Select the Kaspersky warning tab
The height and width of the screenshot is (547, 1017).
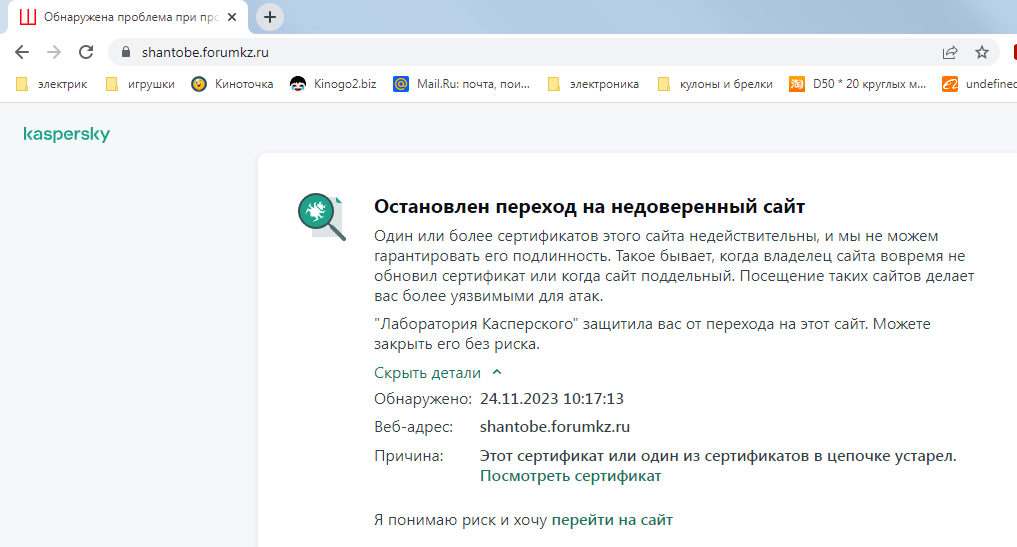tap(128, 18)
